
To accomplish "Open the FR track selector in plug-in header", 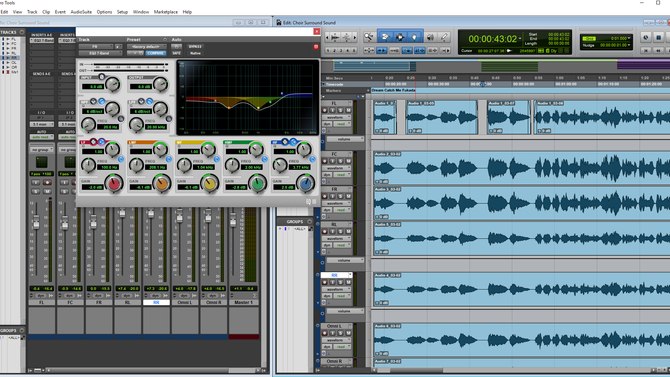I will [96, 47].
